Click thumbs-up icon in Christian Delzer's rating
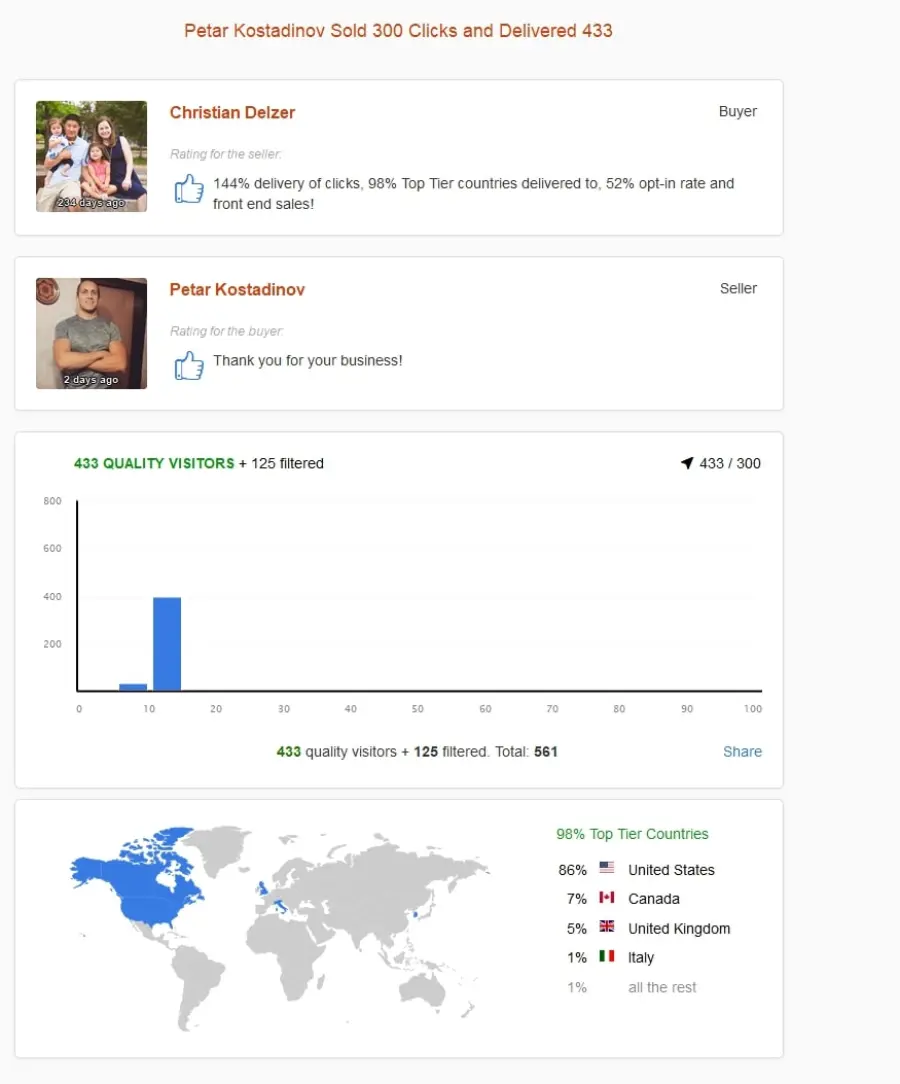900x1084 pixels. 189,188
